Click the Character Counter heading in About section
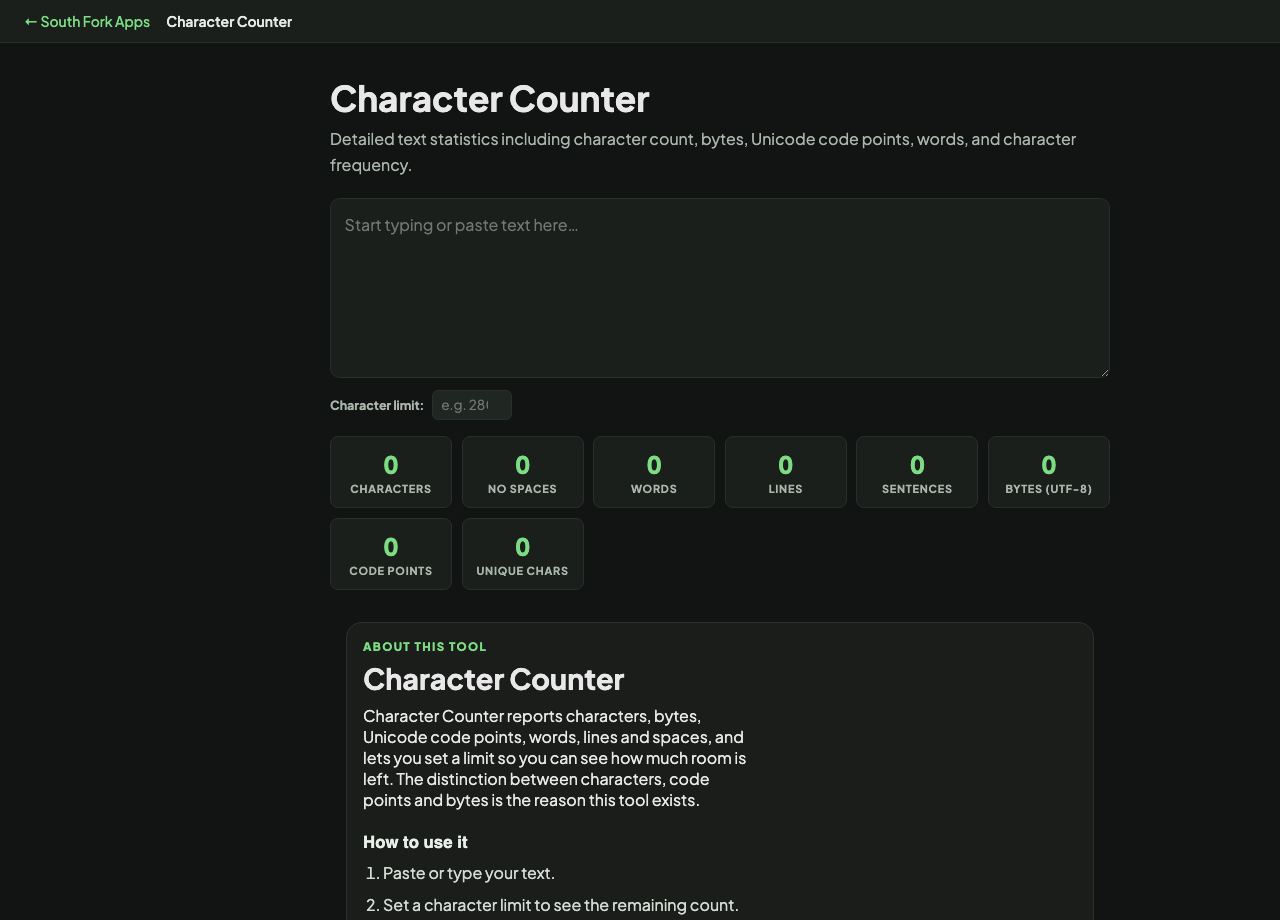 [x=494, y=679]
